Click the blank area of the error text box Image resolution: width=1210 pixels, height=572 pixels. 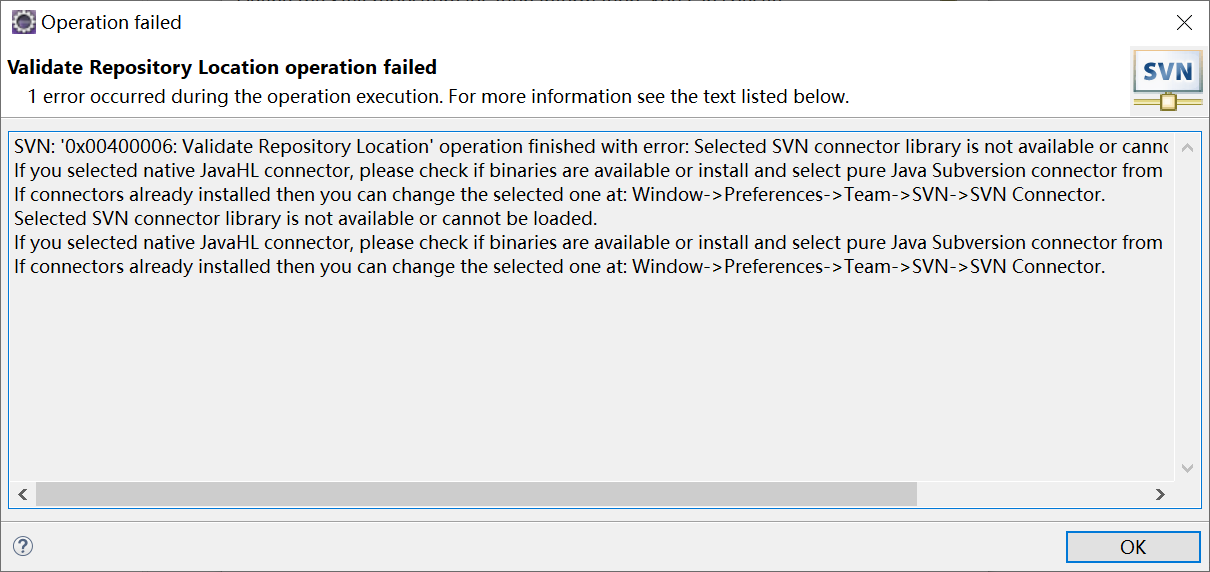590,380
